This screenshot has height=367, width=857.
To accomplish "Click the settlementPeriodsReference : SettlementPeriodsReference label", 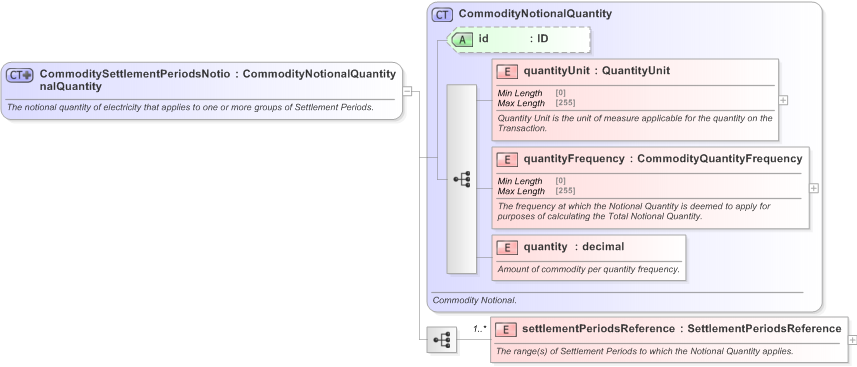I will coord(682,329).
